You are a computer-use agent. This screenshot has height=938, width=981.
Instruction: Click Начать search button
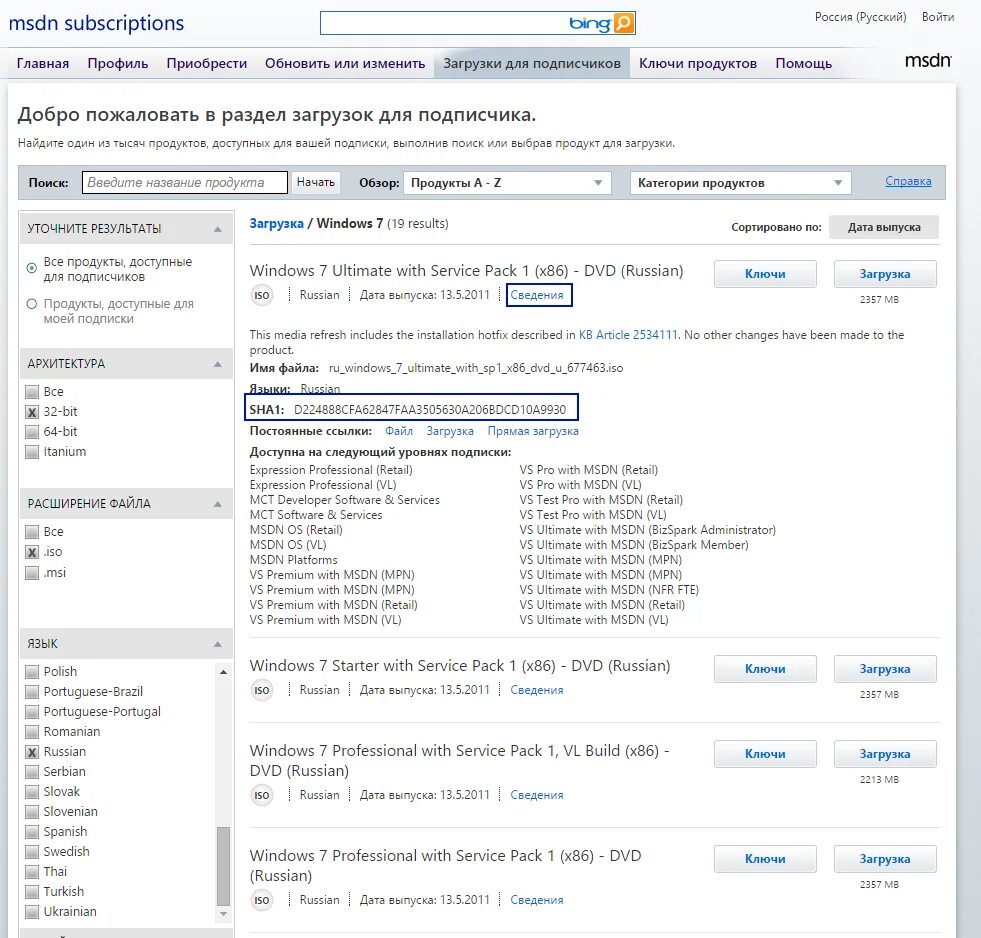(316, 182)
